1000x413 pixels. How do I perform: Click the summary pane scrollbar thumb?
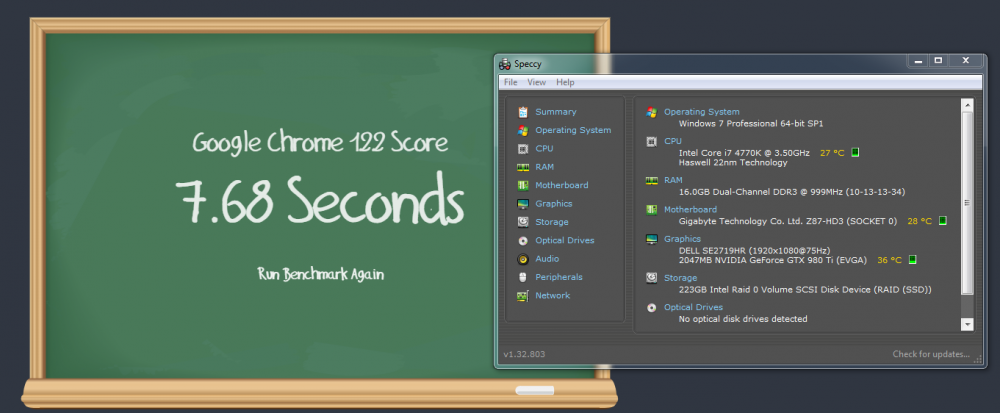point(967,203)
